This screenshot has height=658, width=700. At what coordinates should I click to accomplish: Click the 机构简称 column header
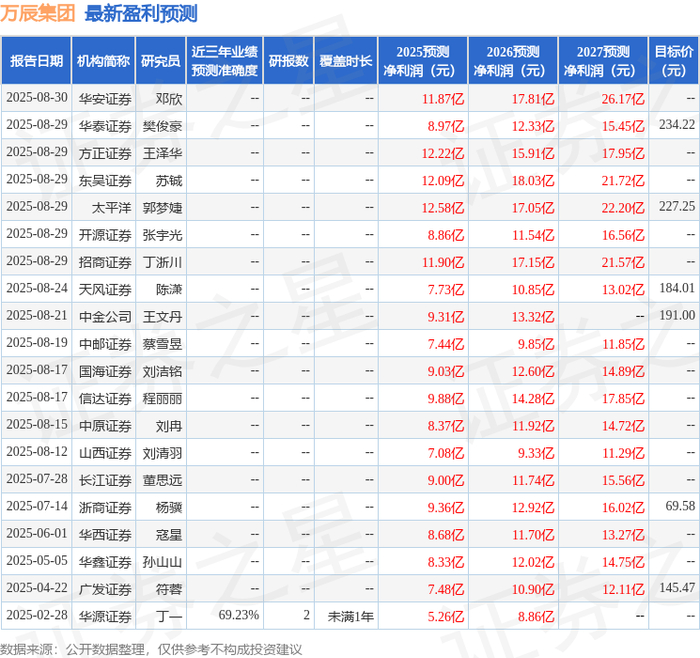coord(103,61)
